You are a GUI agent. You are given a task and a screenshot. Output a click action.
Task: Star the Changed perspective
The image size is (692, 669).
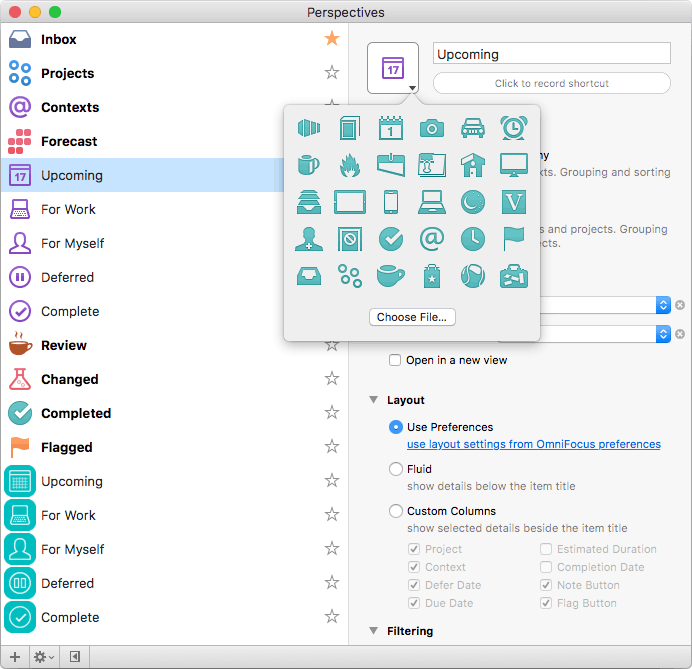click(332, 379)
